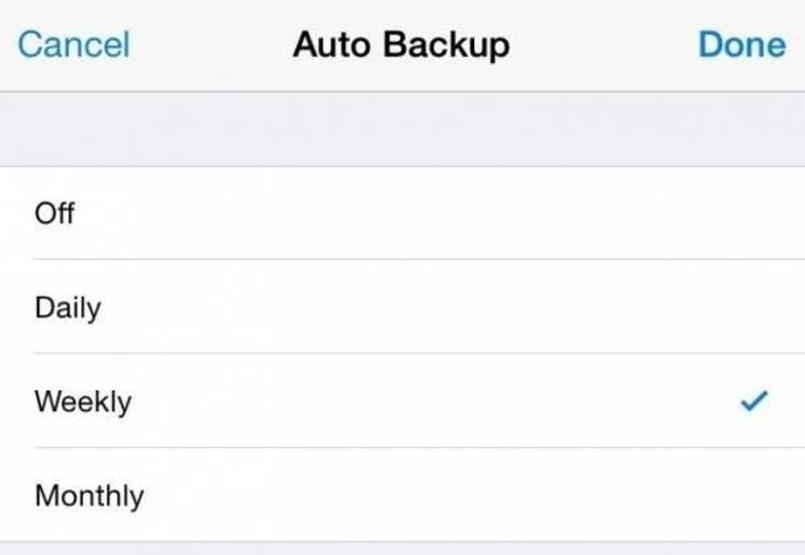Click the Daily label text
This screenshot has height=555, width=805.
pos(67,307)
